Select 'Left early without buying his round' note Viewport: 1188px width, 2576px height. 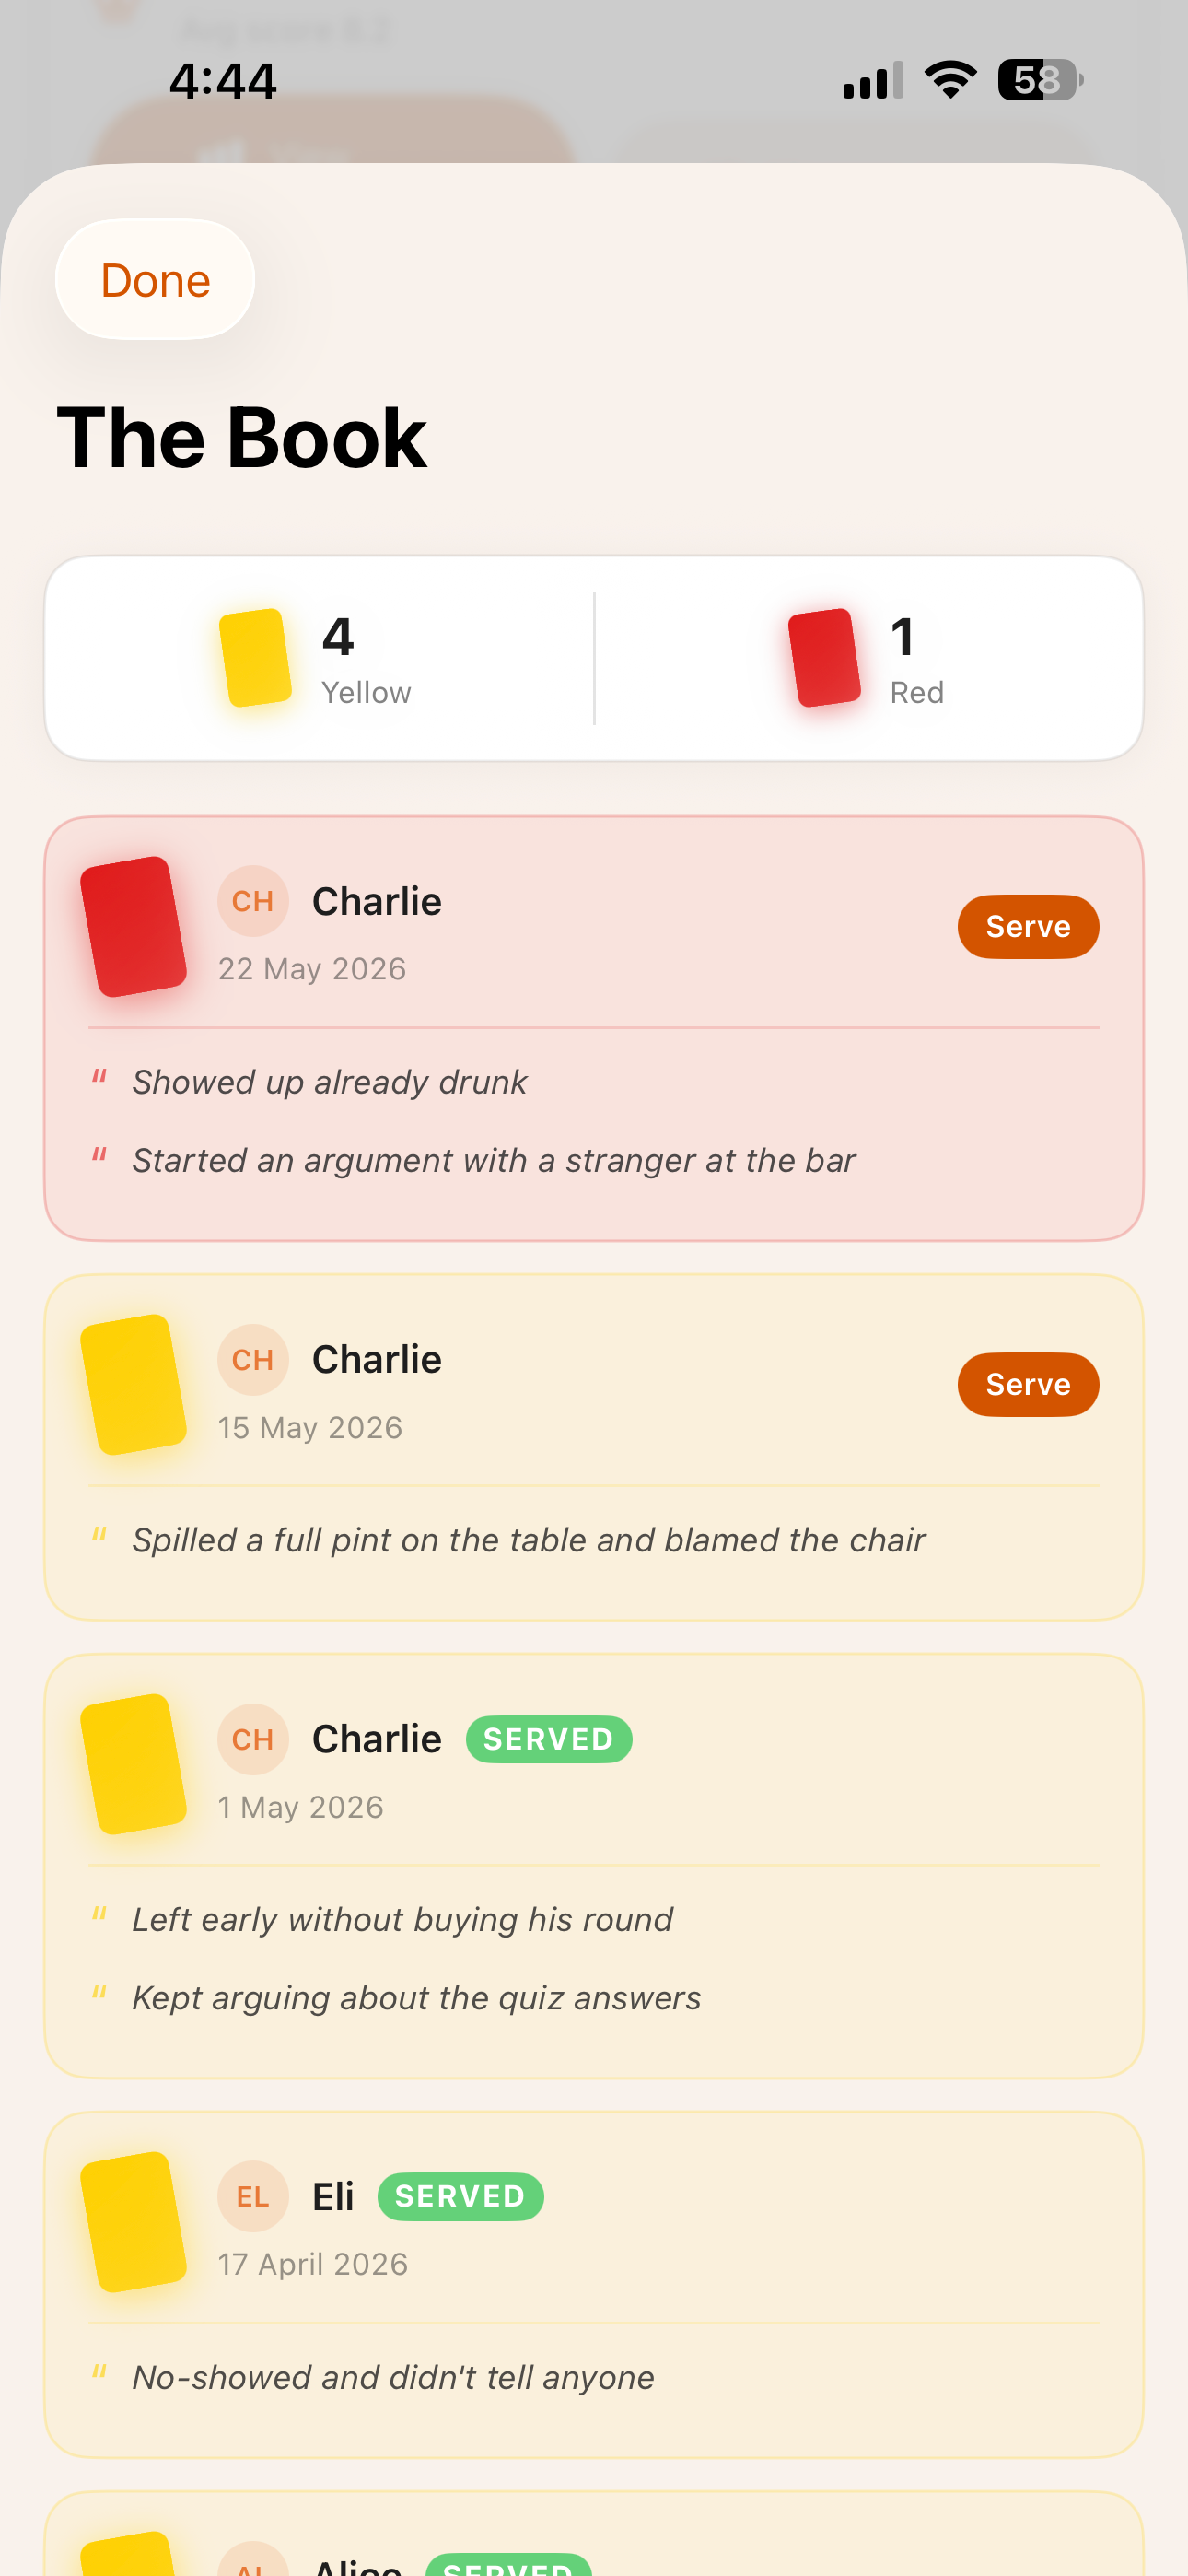tap(402, 1920)
